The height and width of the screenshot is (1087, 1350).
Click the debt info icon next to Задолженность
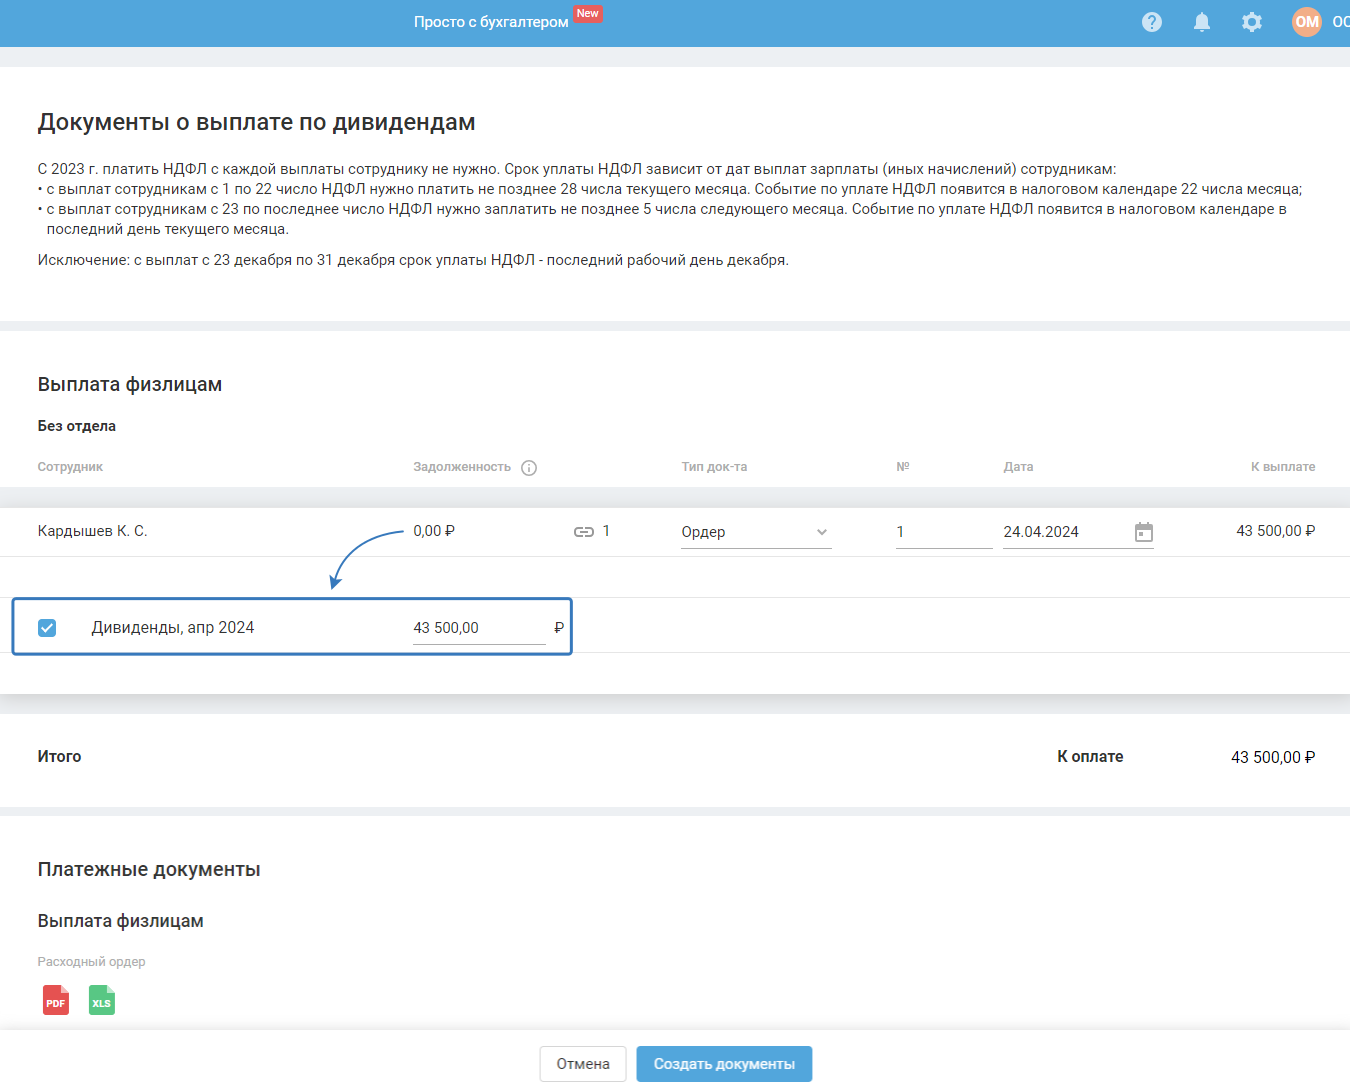529,468
